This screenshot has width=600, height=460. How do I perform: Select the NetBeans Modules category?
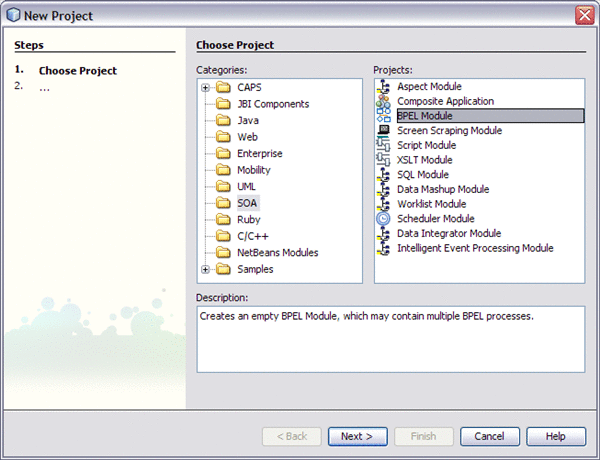pos(278,253)
